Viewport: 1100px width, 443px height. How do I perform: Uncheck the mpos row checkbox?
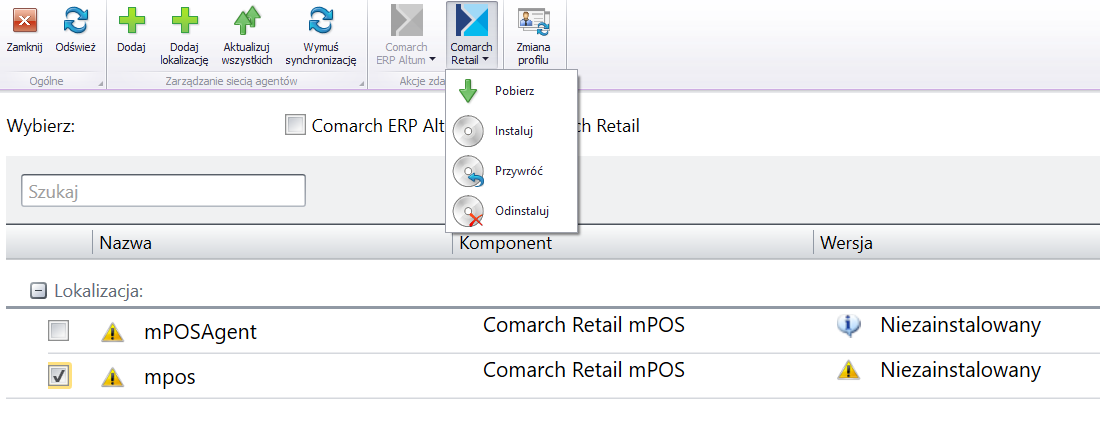point(58,376)
